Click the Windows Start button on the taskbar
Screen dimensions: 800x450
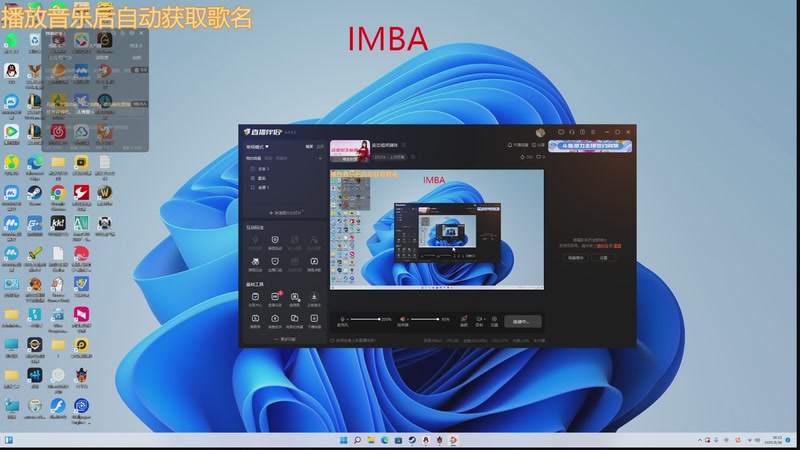click(344, 440)
